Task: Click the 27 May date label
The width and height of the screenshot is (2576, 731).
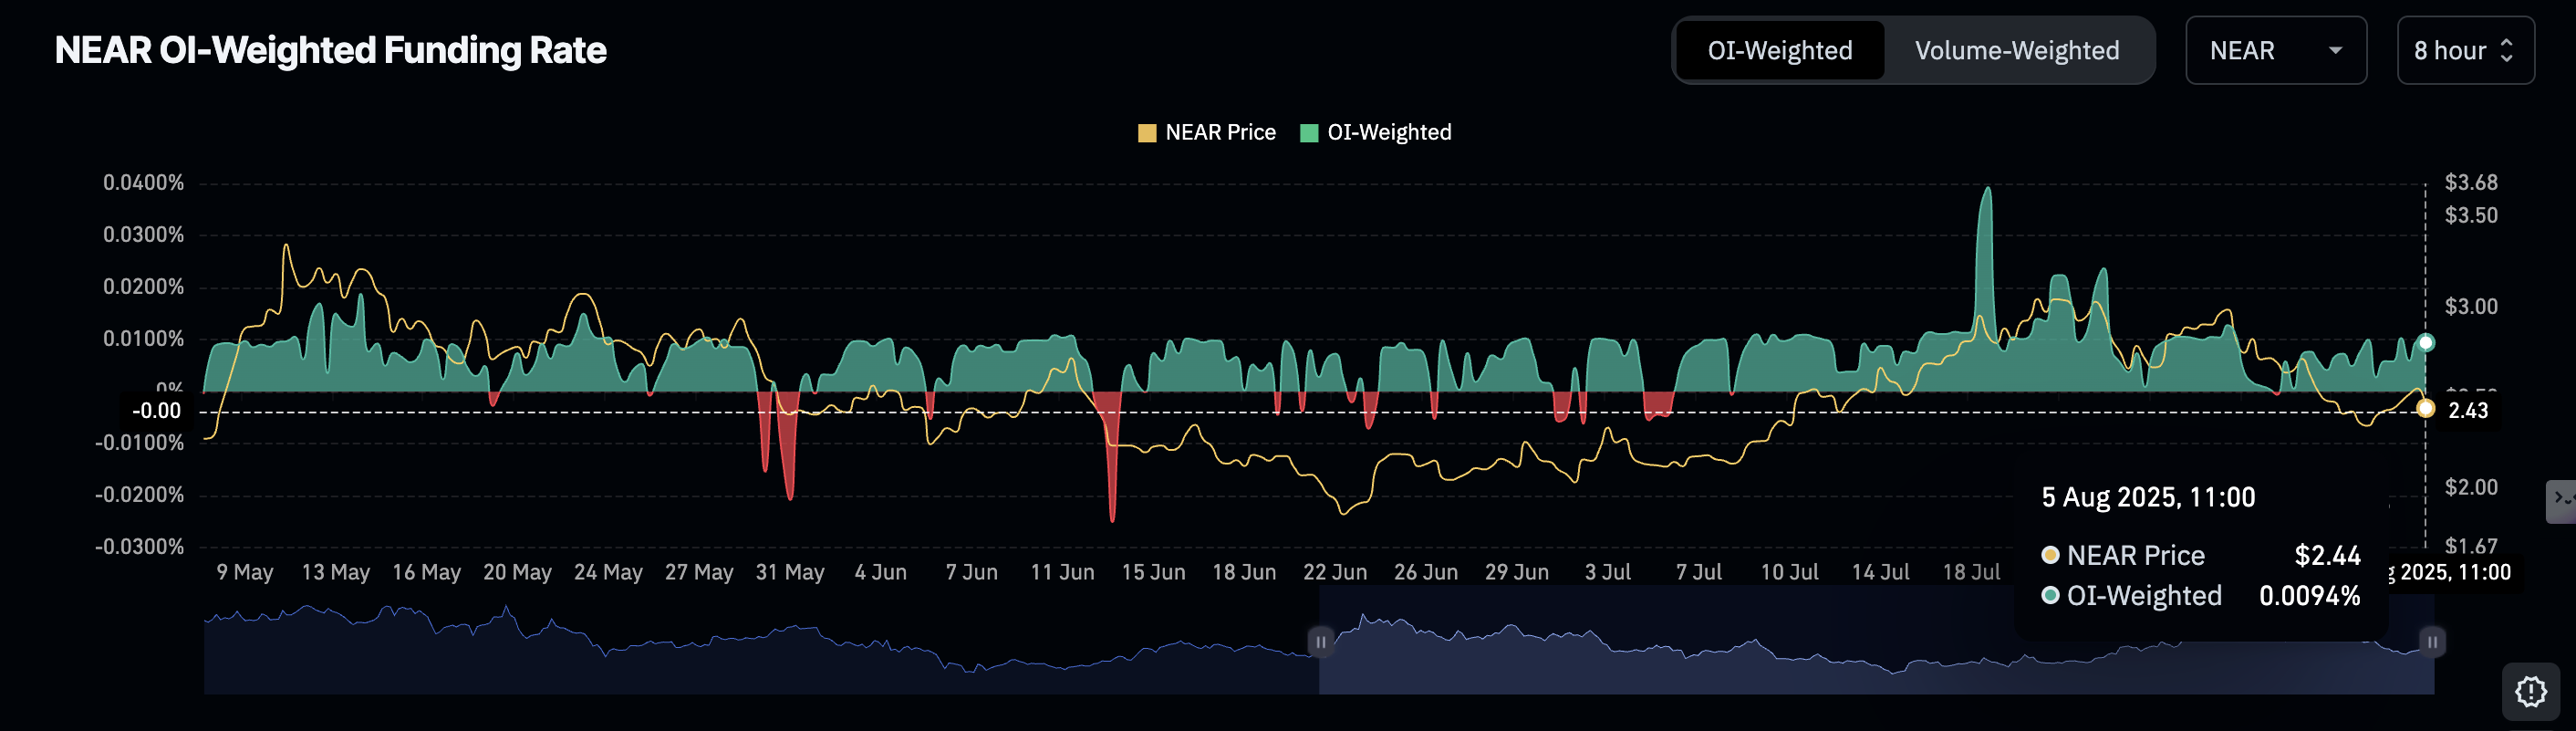Action: coord(699,572)
